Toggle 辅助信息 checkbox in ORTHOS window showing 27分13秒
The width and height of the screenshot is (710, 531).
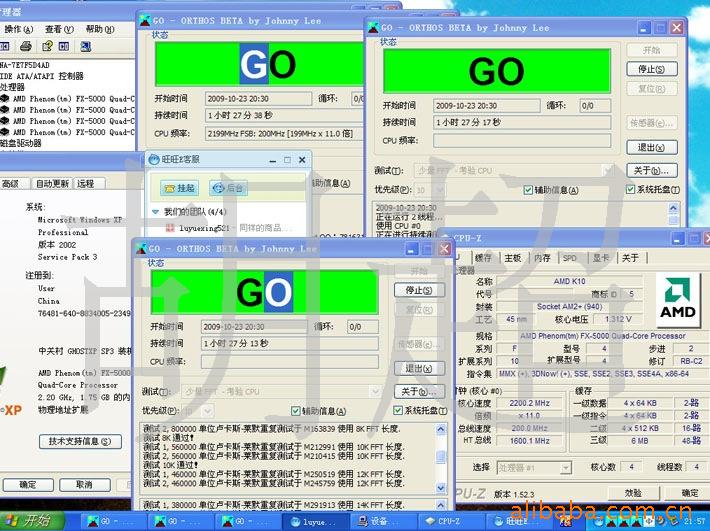tap(296, 411)
